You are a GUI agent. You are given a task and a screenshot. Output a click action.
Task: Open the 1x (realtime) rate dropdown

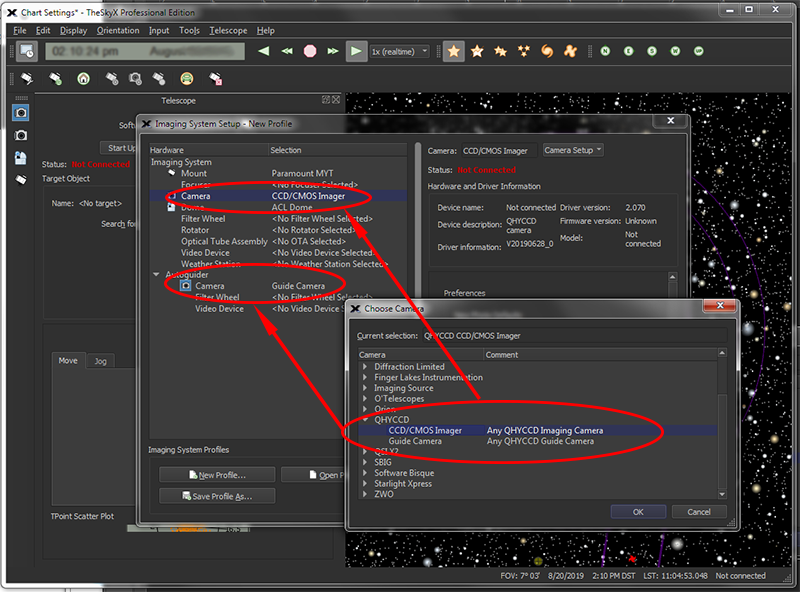(399, 52)
